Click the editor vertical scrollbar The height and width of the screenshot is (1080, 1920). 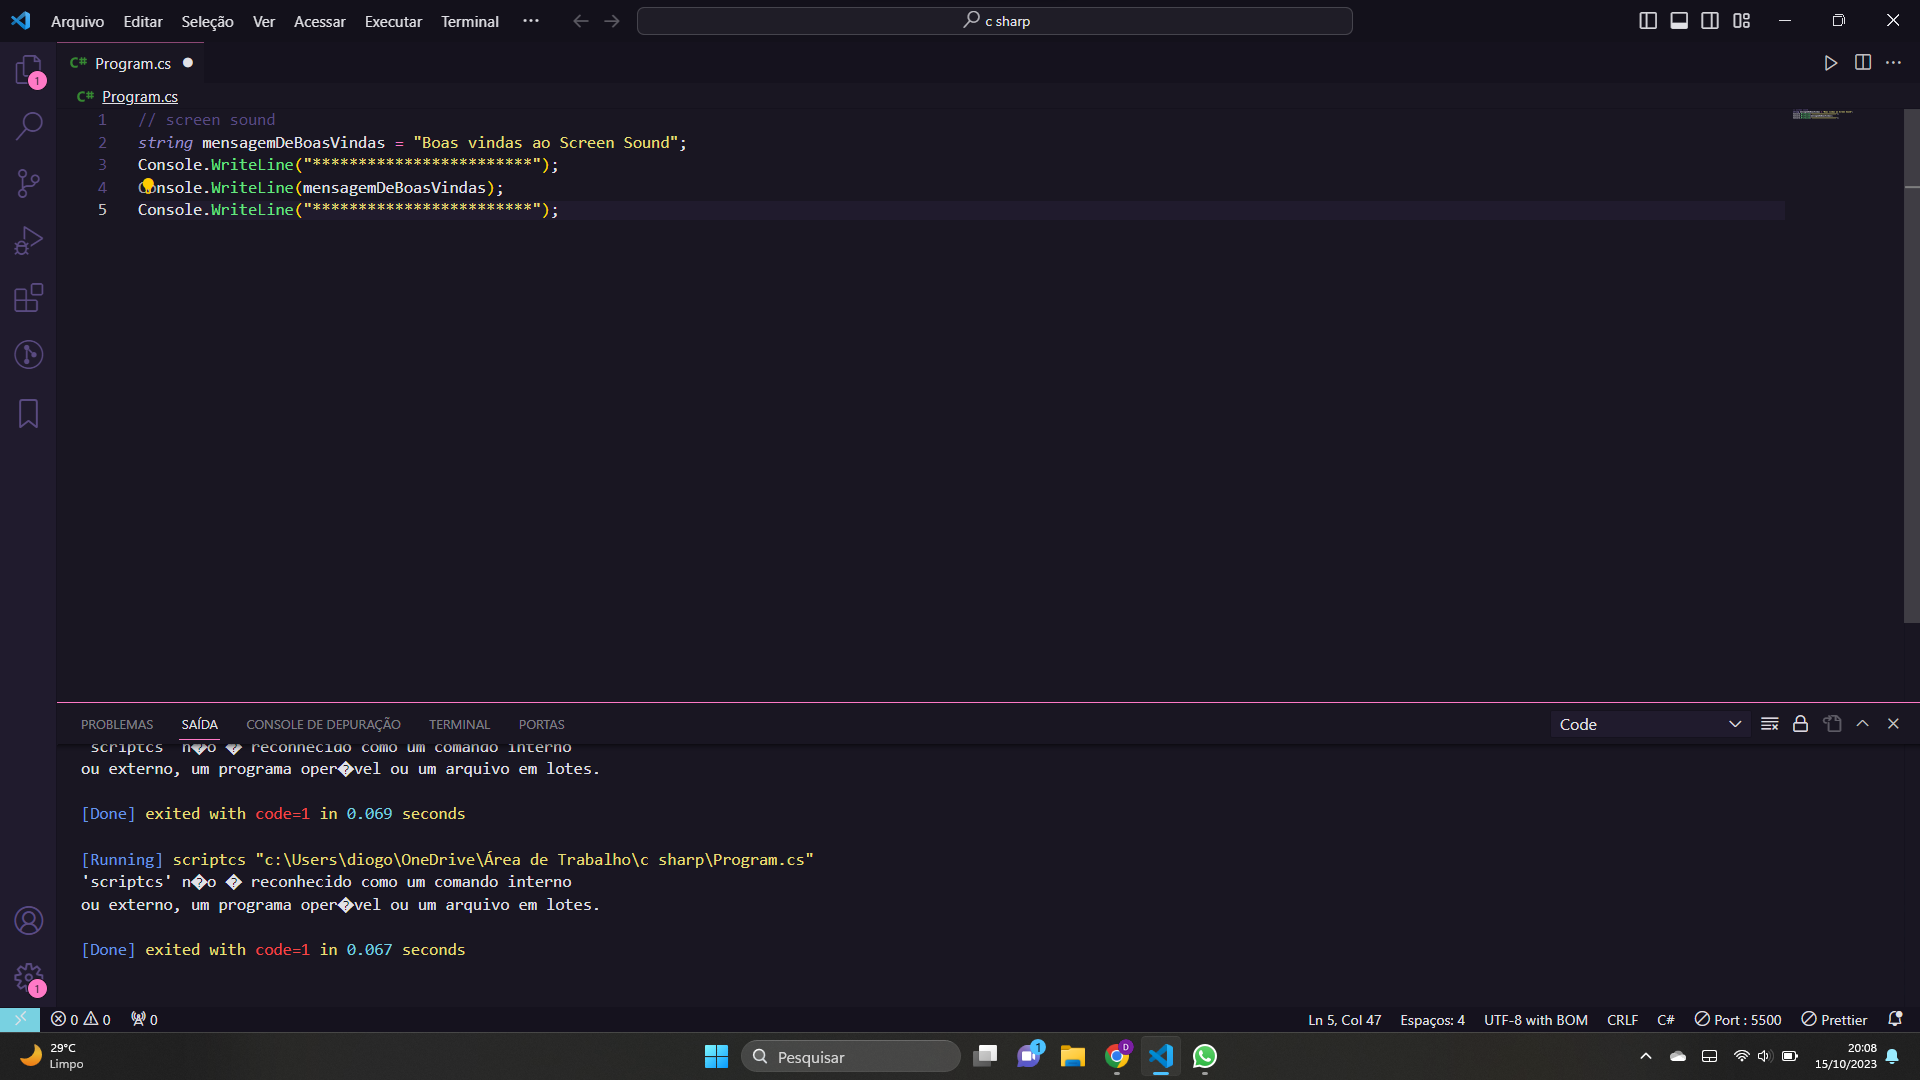[1911, 365]
